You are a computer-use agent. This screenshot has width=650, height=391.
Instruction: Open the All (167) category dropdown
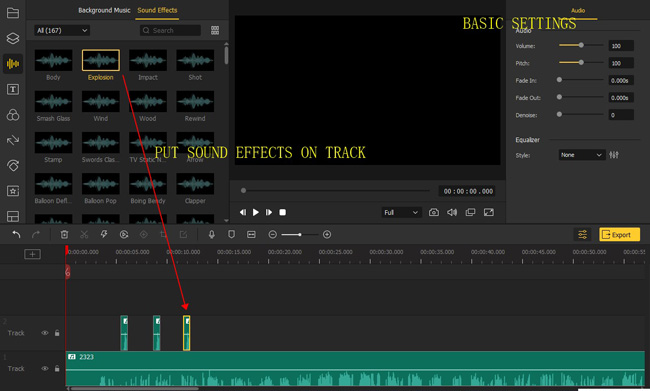62,30
